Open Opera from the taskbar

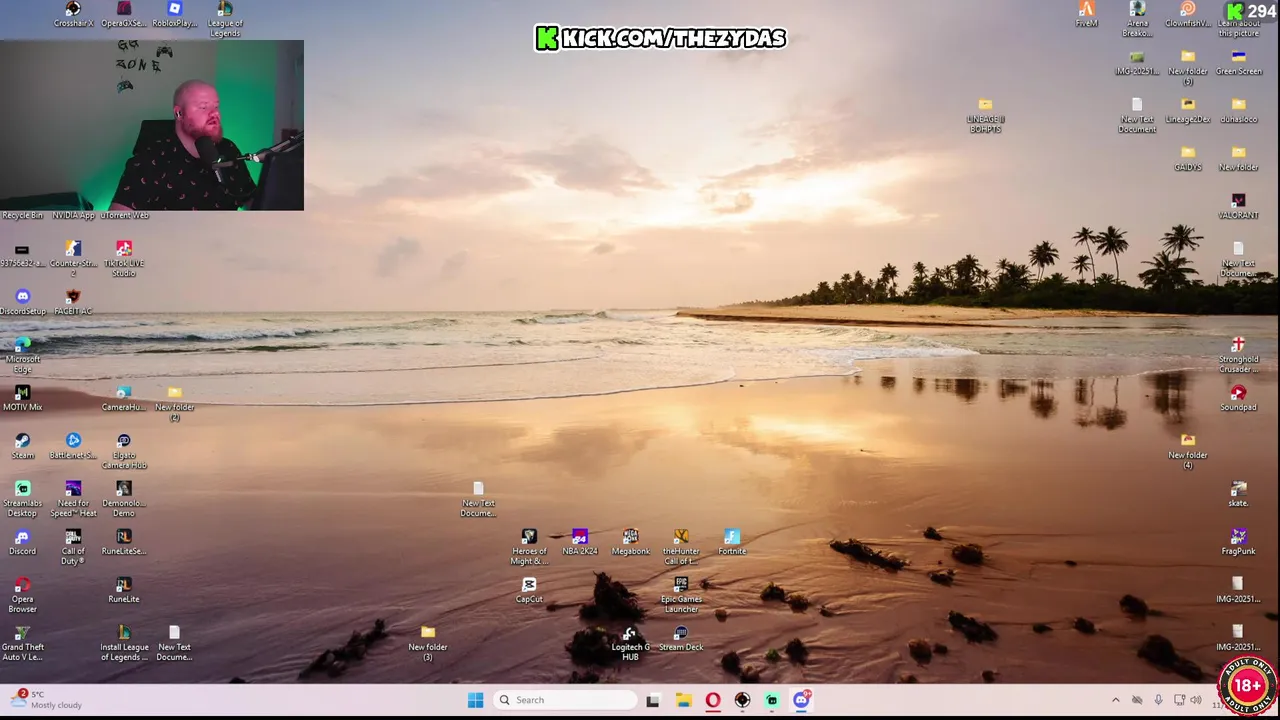[x=713, y=700]
